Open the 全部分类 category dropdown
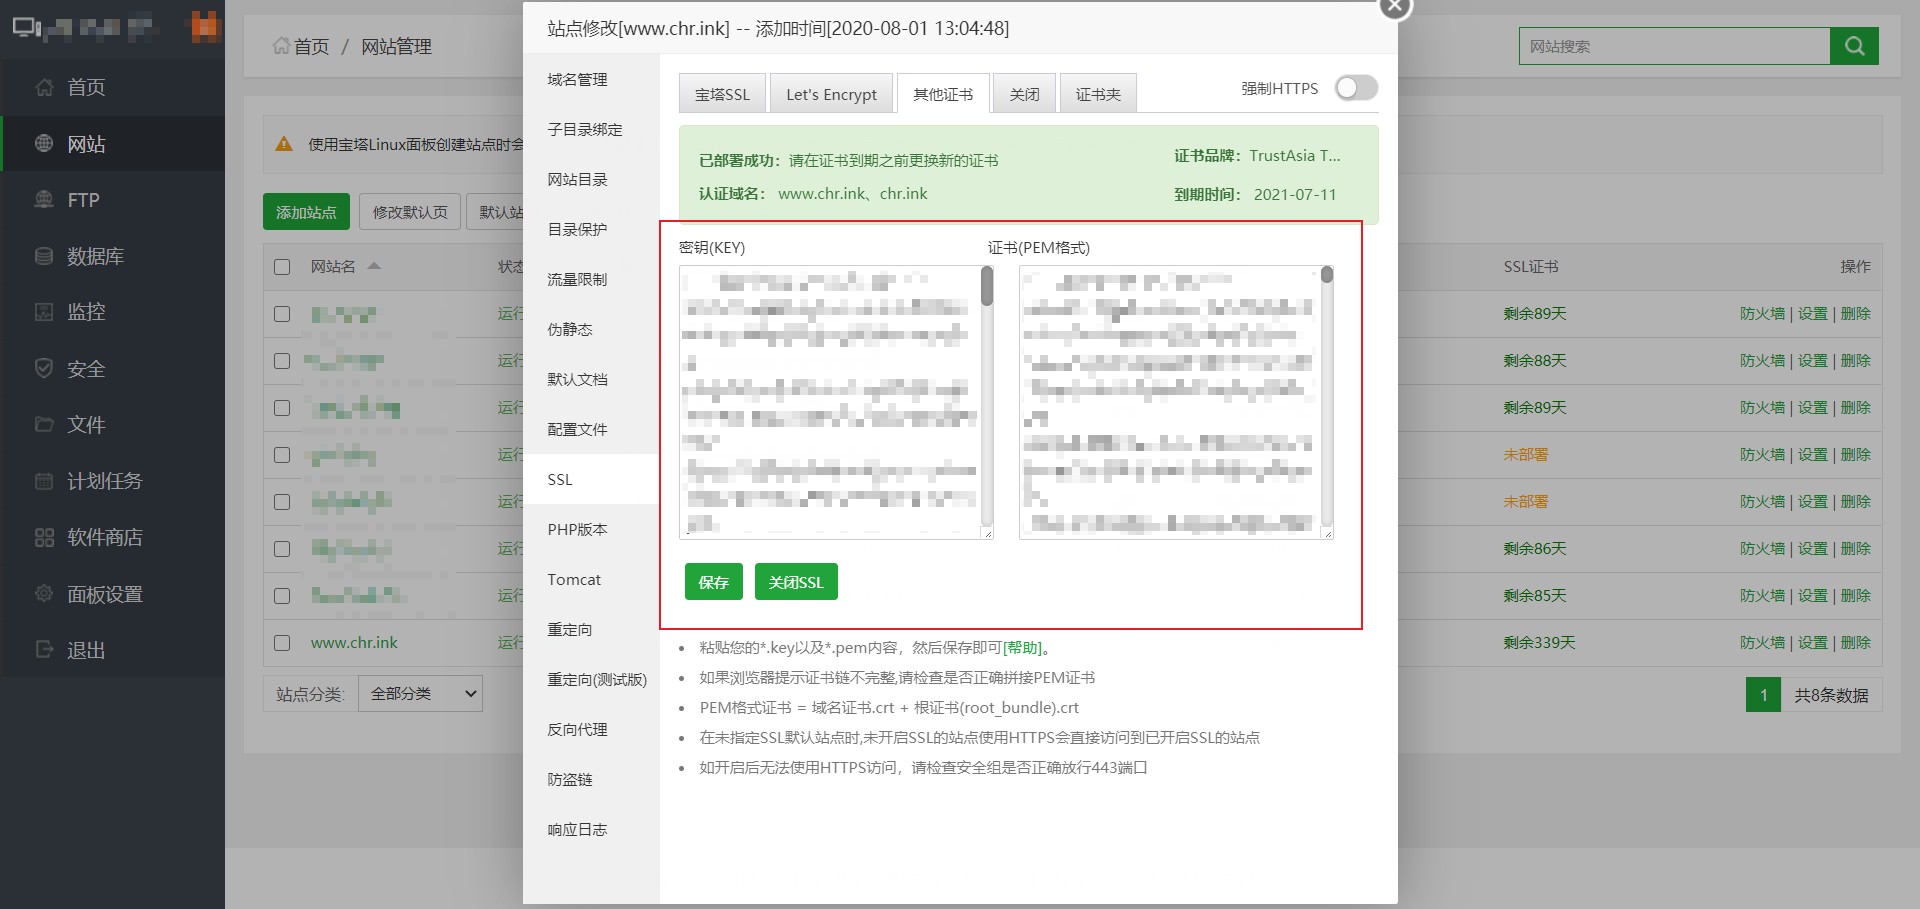This screenshot has width=1920, height=909. pyautogui.click(x=421, y=693)
